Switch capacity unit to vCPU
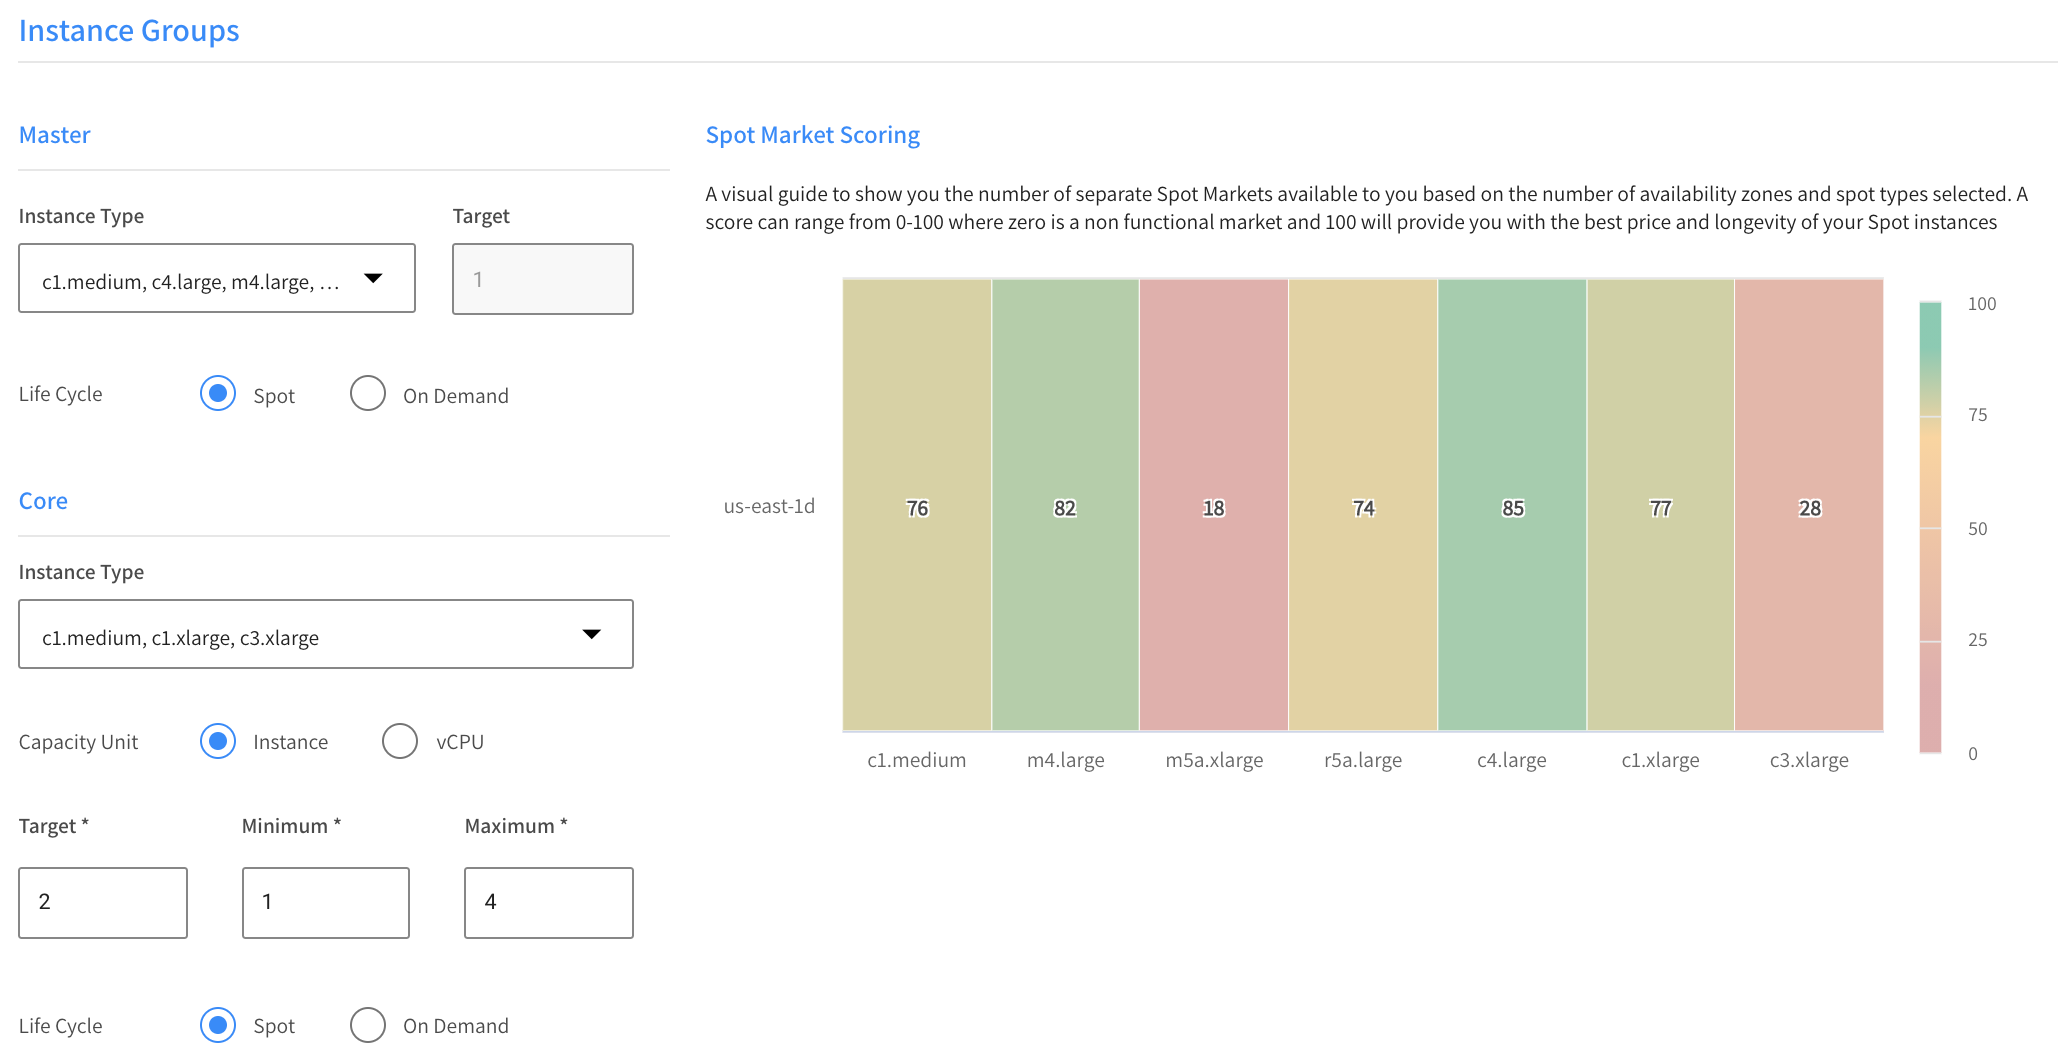 pyautogui.click(x=400, y=742)
